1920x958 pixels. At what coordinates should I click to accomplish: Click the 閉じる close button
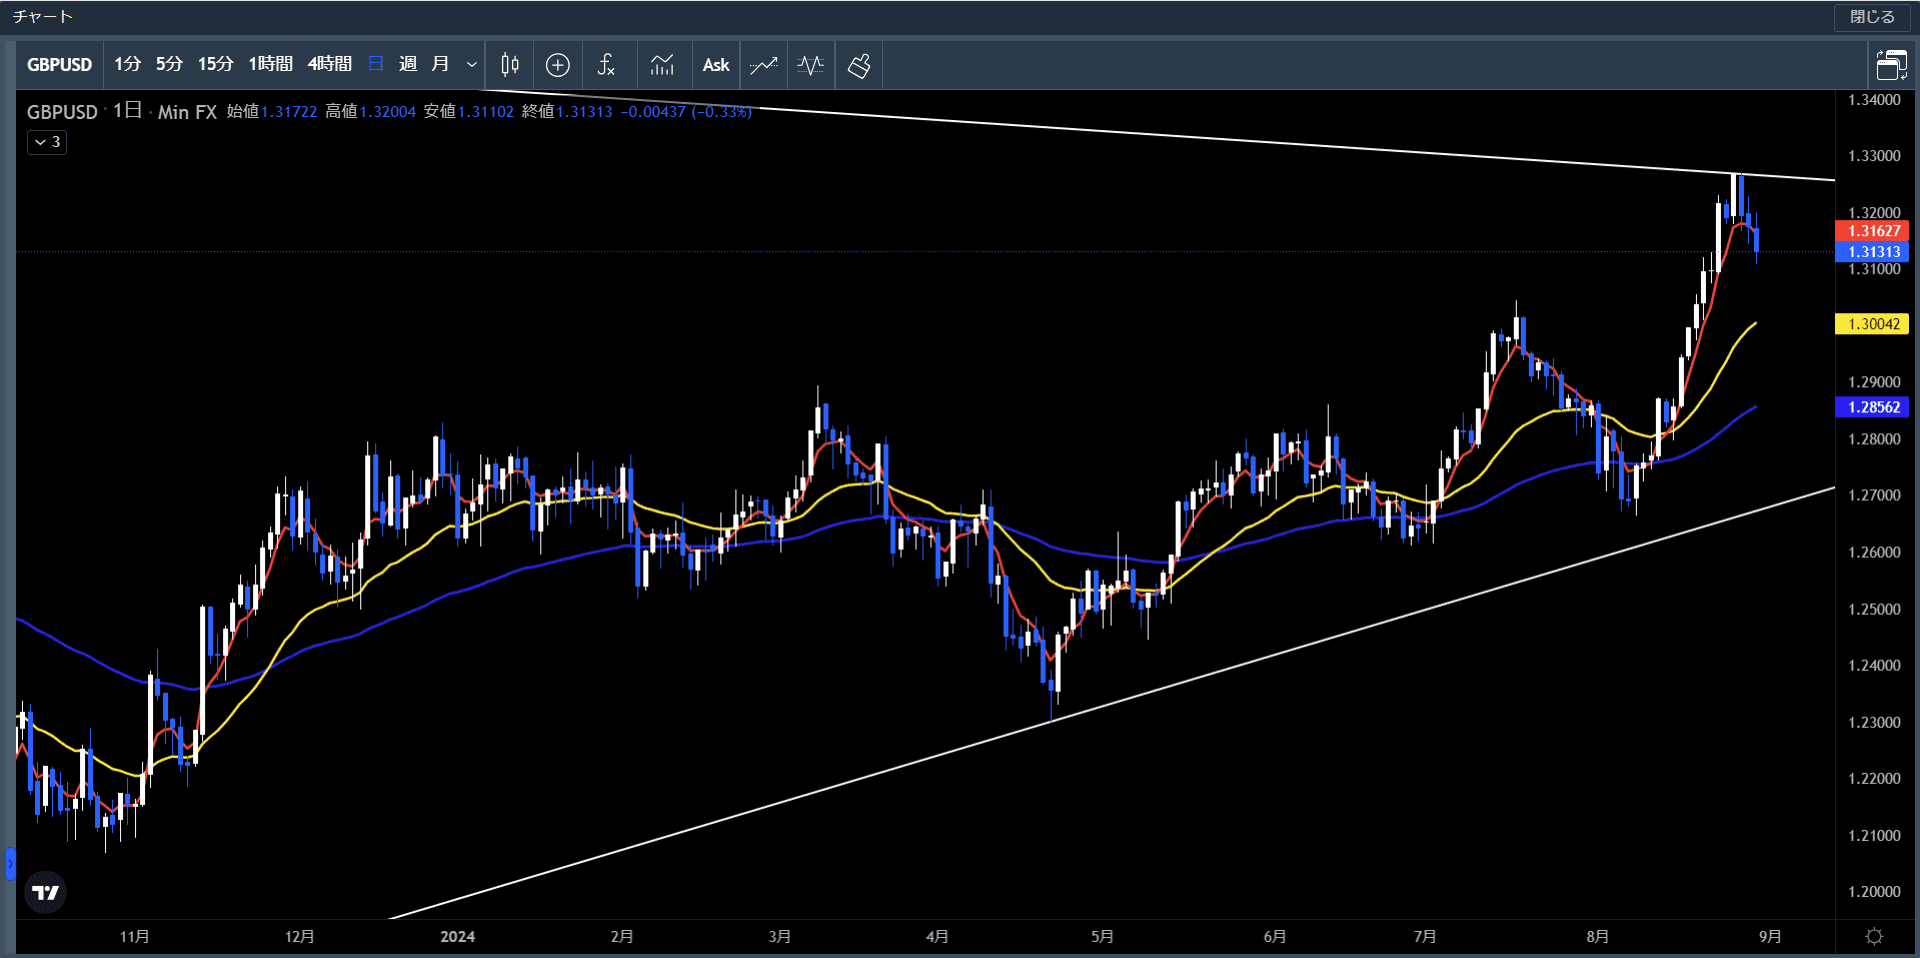click(1872, 17)
